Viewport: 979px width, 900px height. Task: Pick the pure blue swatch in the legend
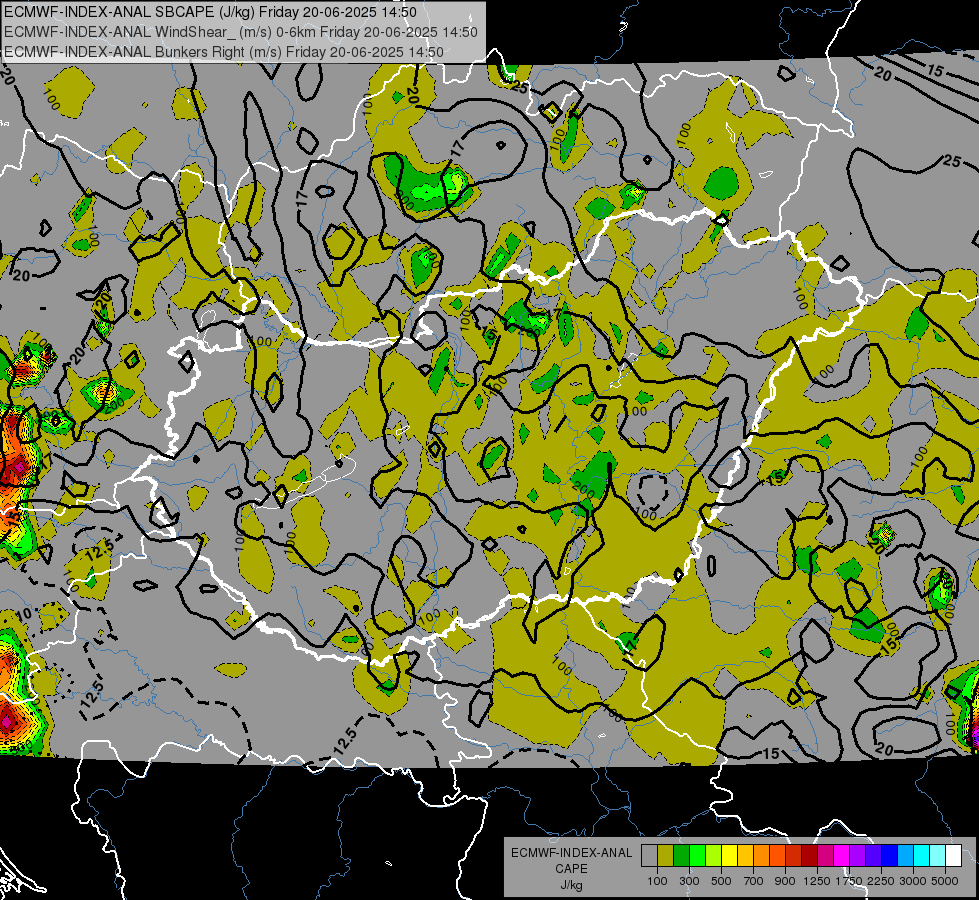coord(890,856)
